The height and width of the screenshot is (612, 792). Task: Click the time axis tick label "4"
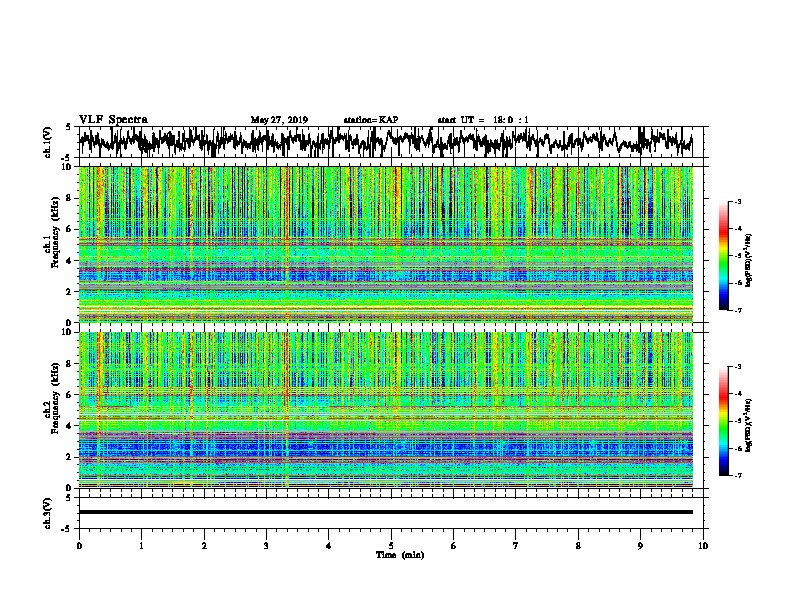coord(329,545)
